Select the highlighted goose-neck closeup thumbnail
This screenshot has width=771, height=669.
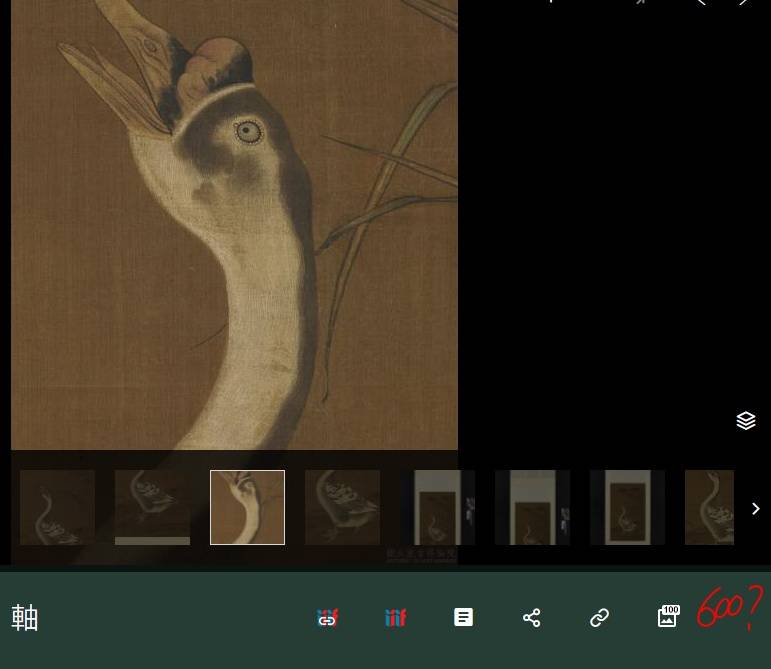(247, 507)
